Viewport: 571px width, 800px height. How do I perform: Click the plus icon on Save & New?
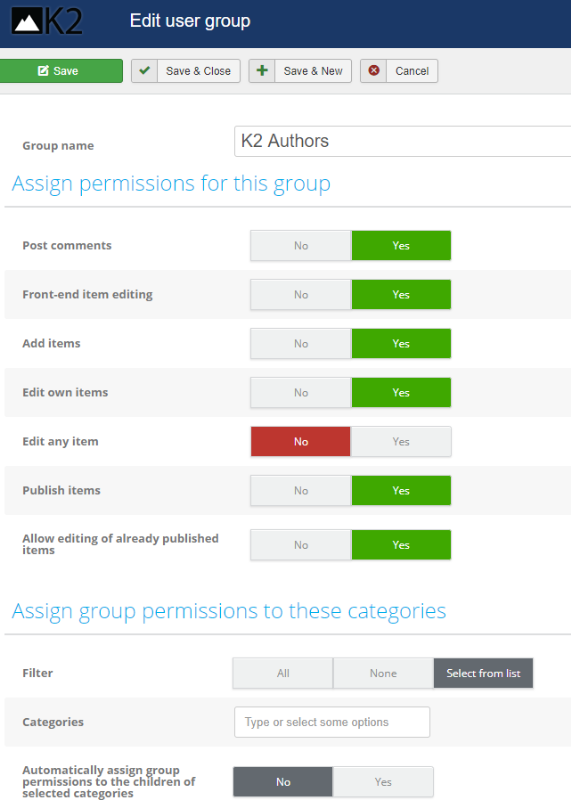coord(262,70)
